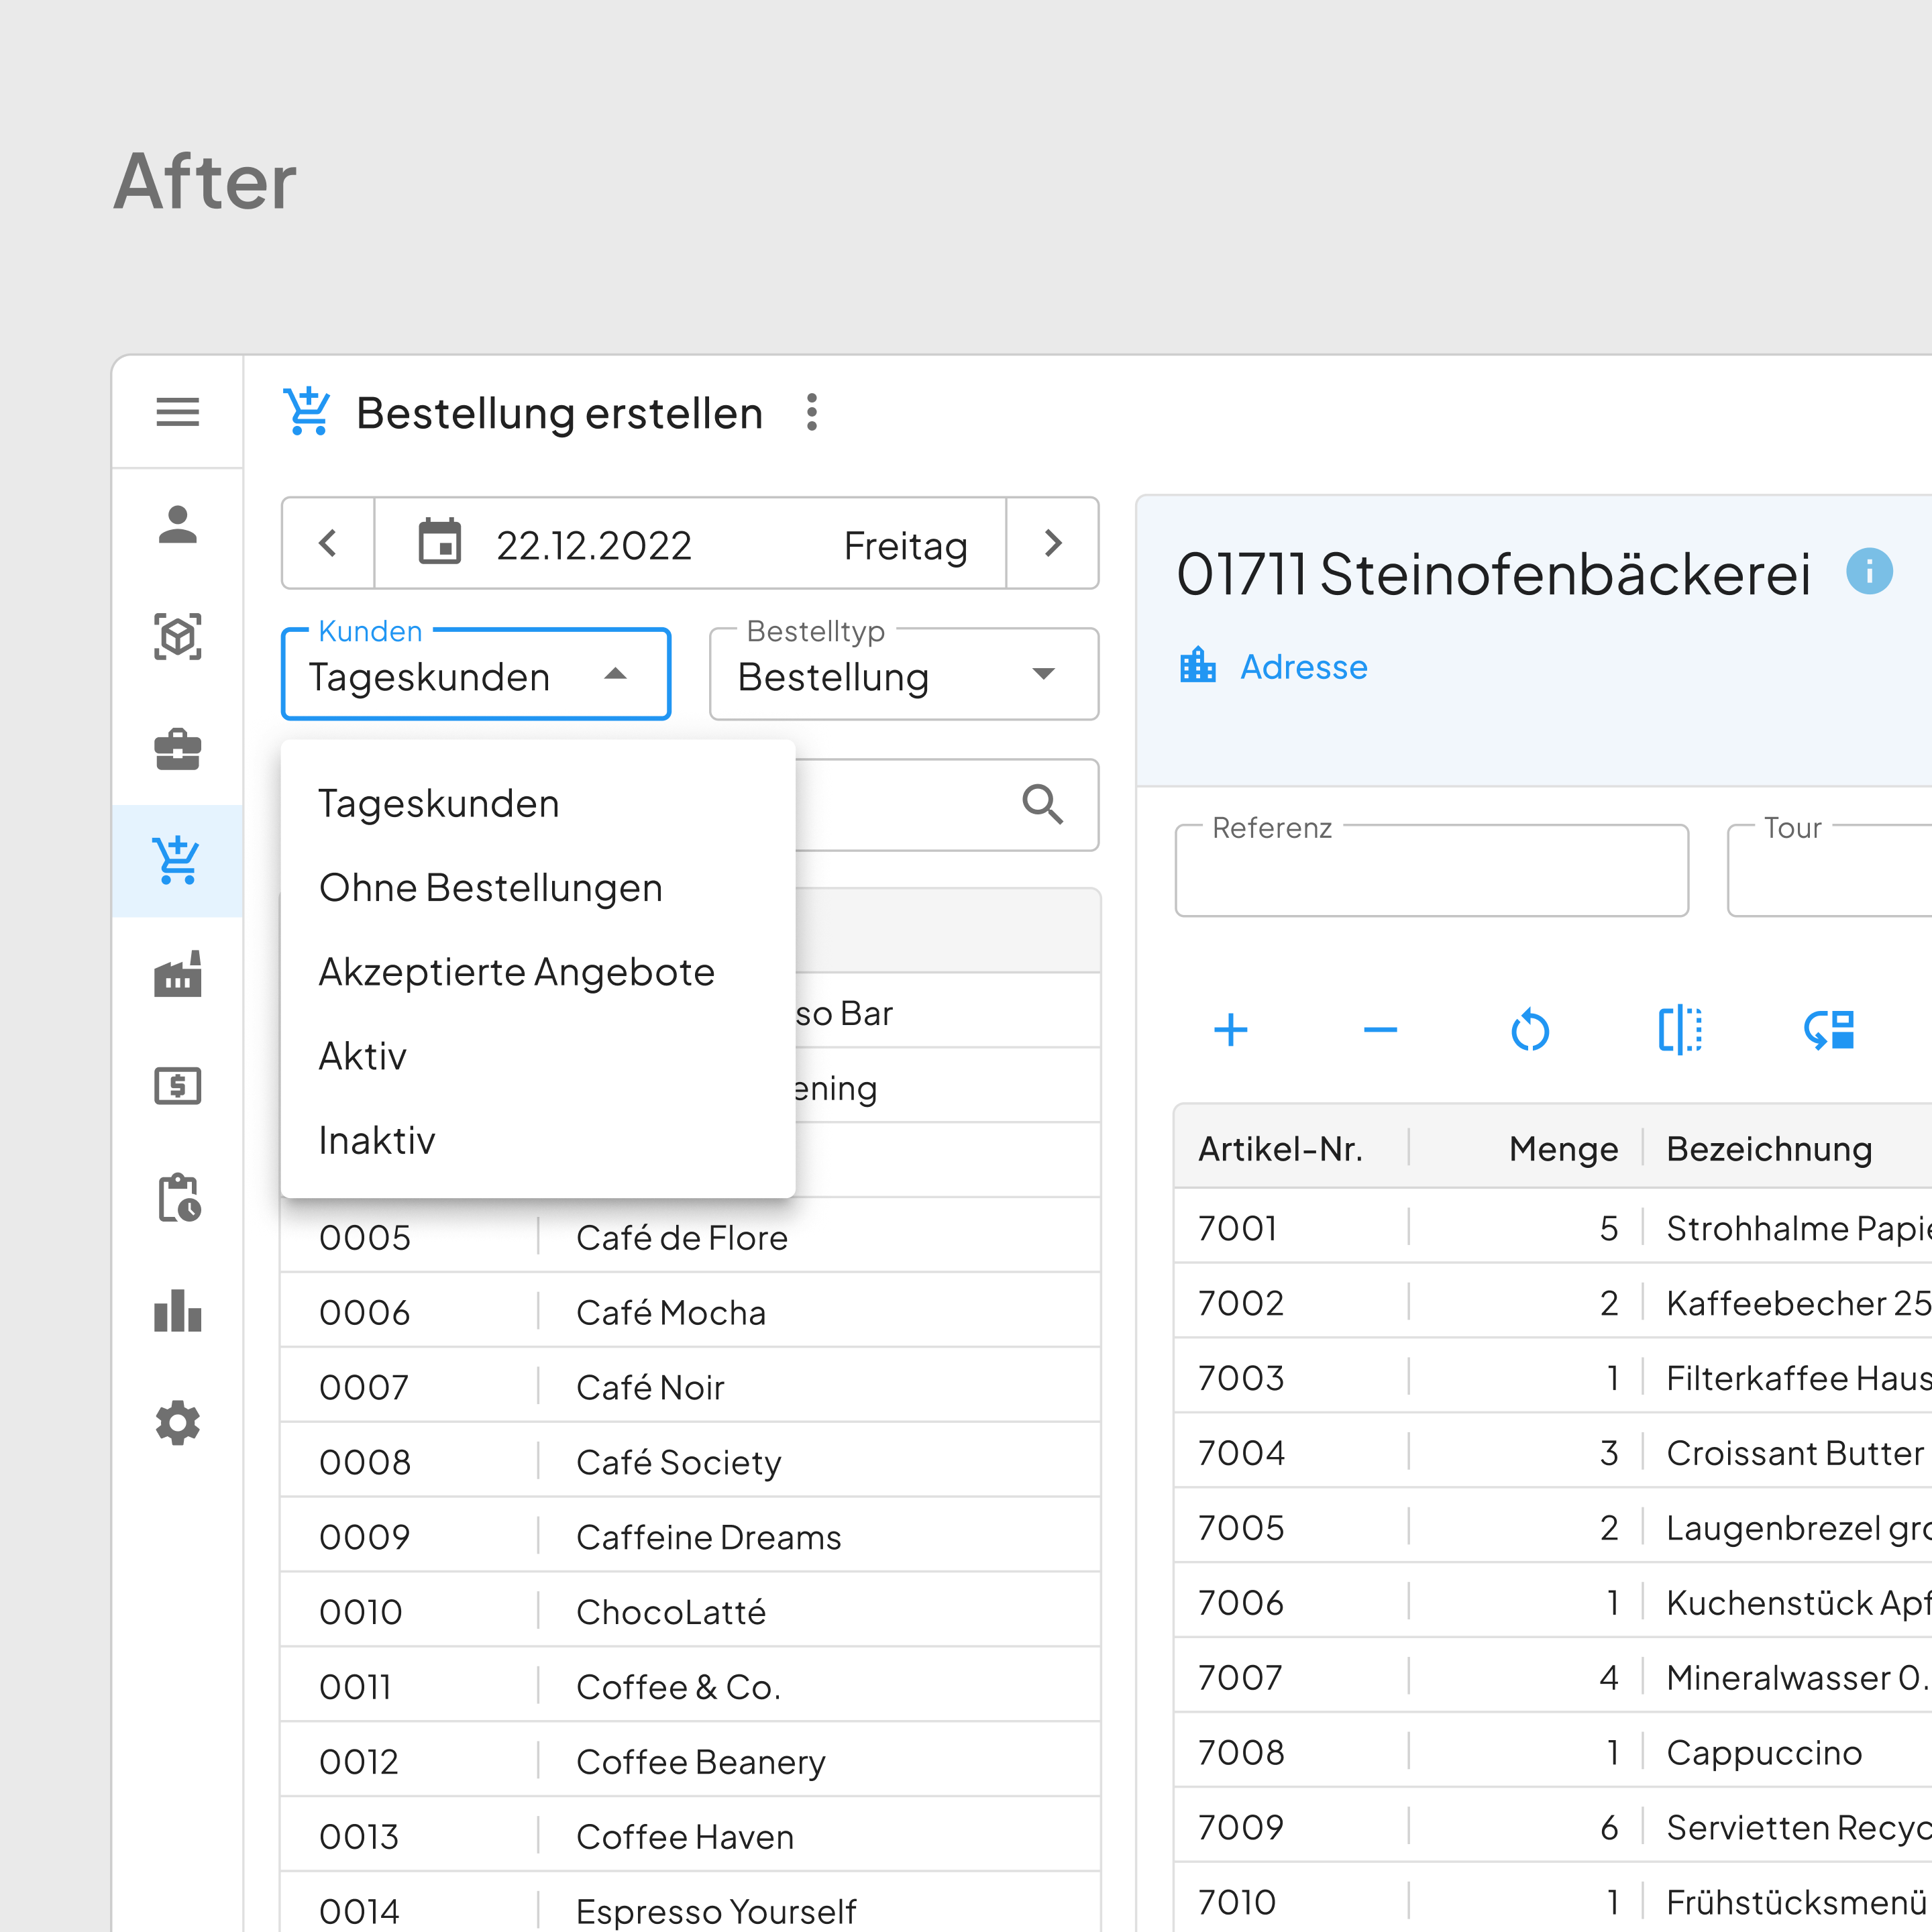This screenshot has height=1932, width=1932.
Task: Select customer Café de Flore
Action: point(690,1236)
